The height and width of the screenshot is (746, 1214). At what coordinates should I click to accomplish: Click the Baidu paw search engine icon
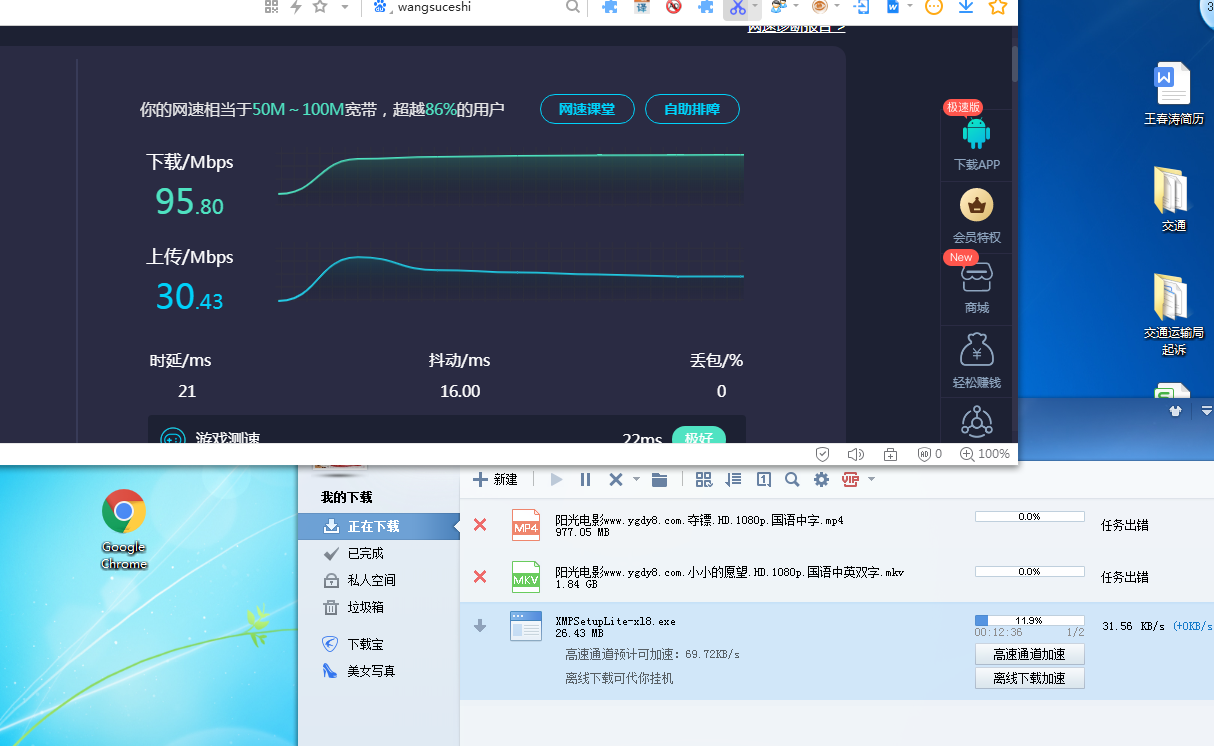pos(380,7)
